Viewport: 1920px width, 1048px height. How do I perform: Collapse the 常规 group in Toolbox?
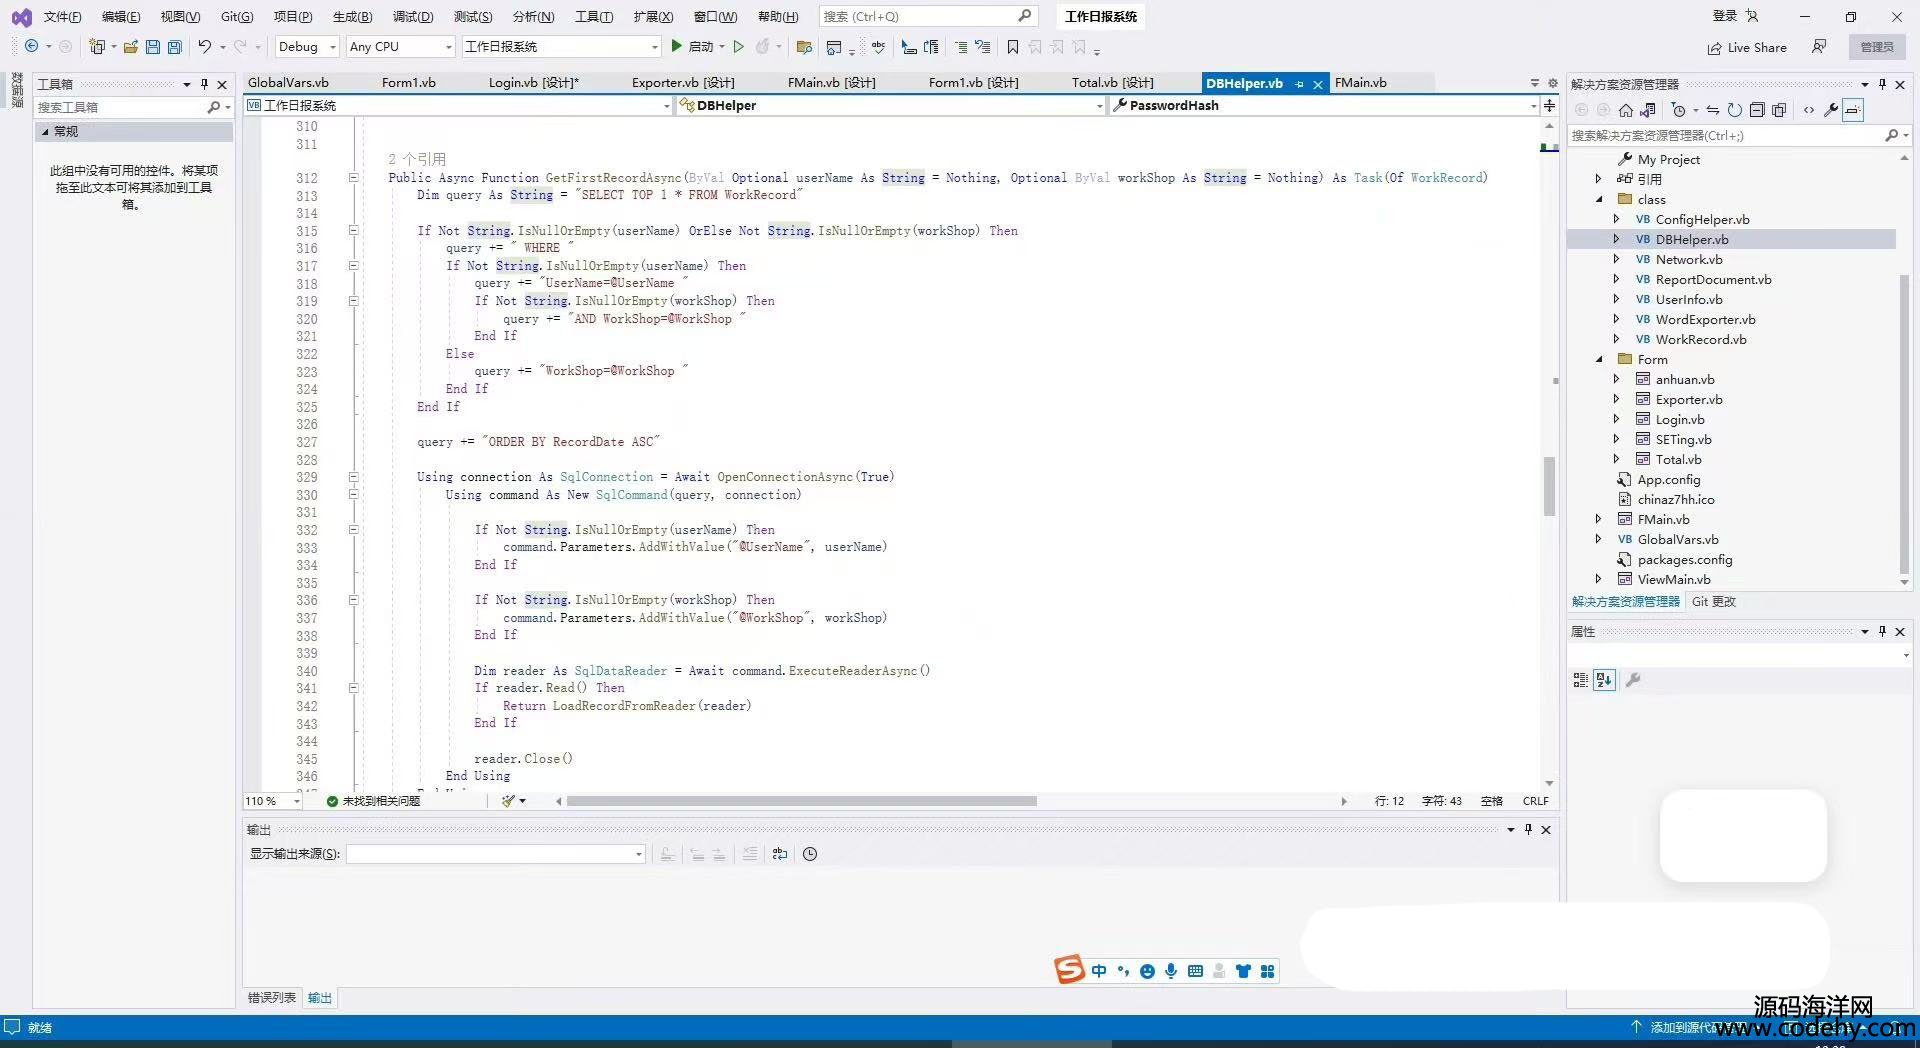click(x=45, y=131)
